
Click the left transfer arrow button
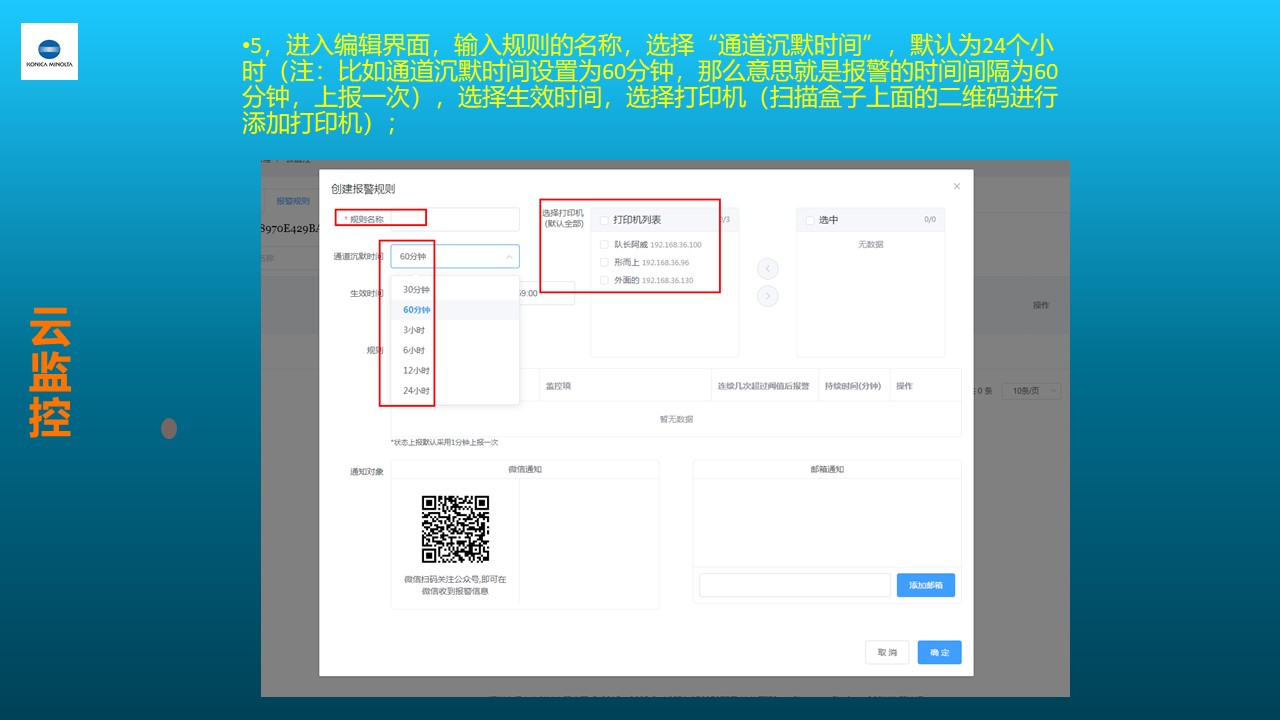[767, 268]
